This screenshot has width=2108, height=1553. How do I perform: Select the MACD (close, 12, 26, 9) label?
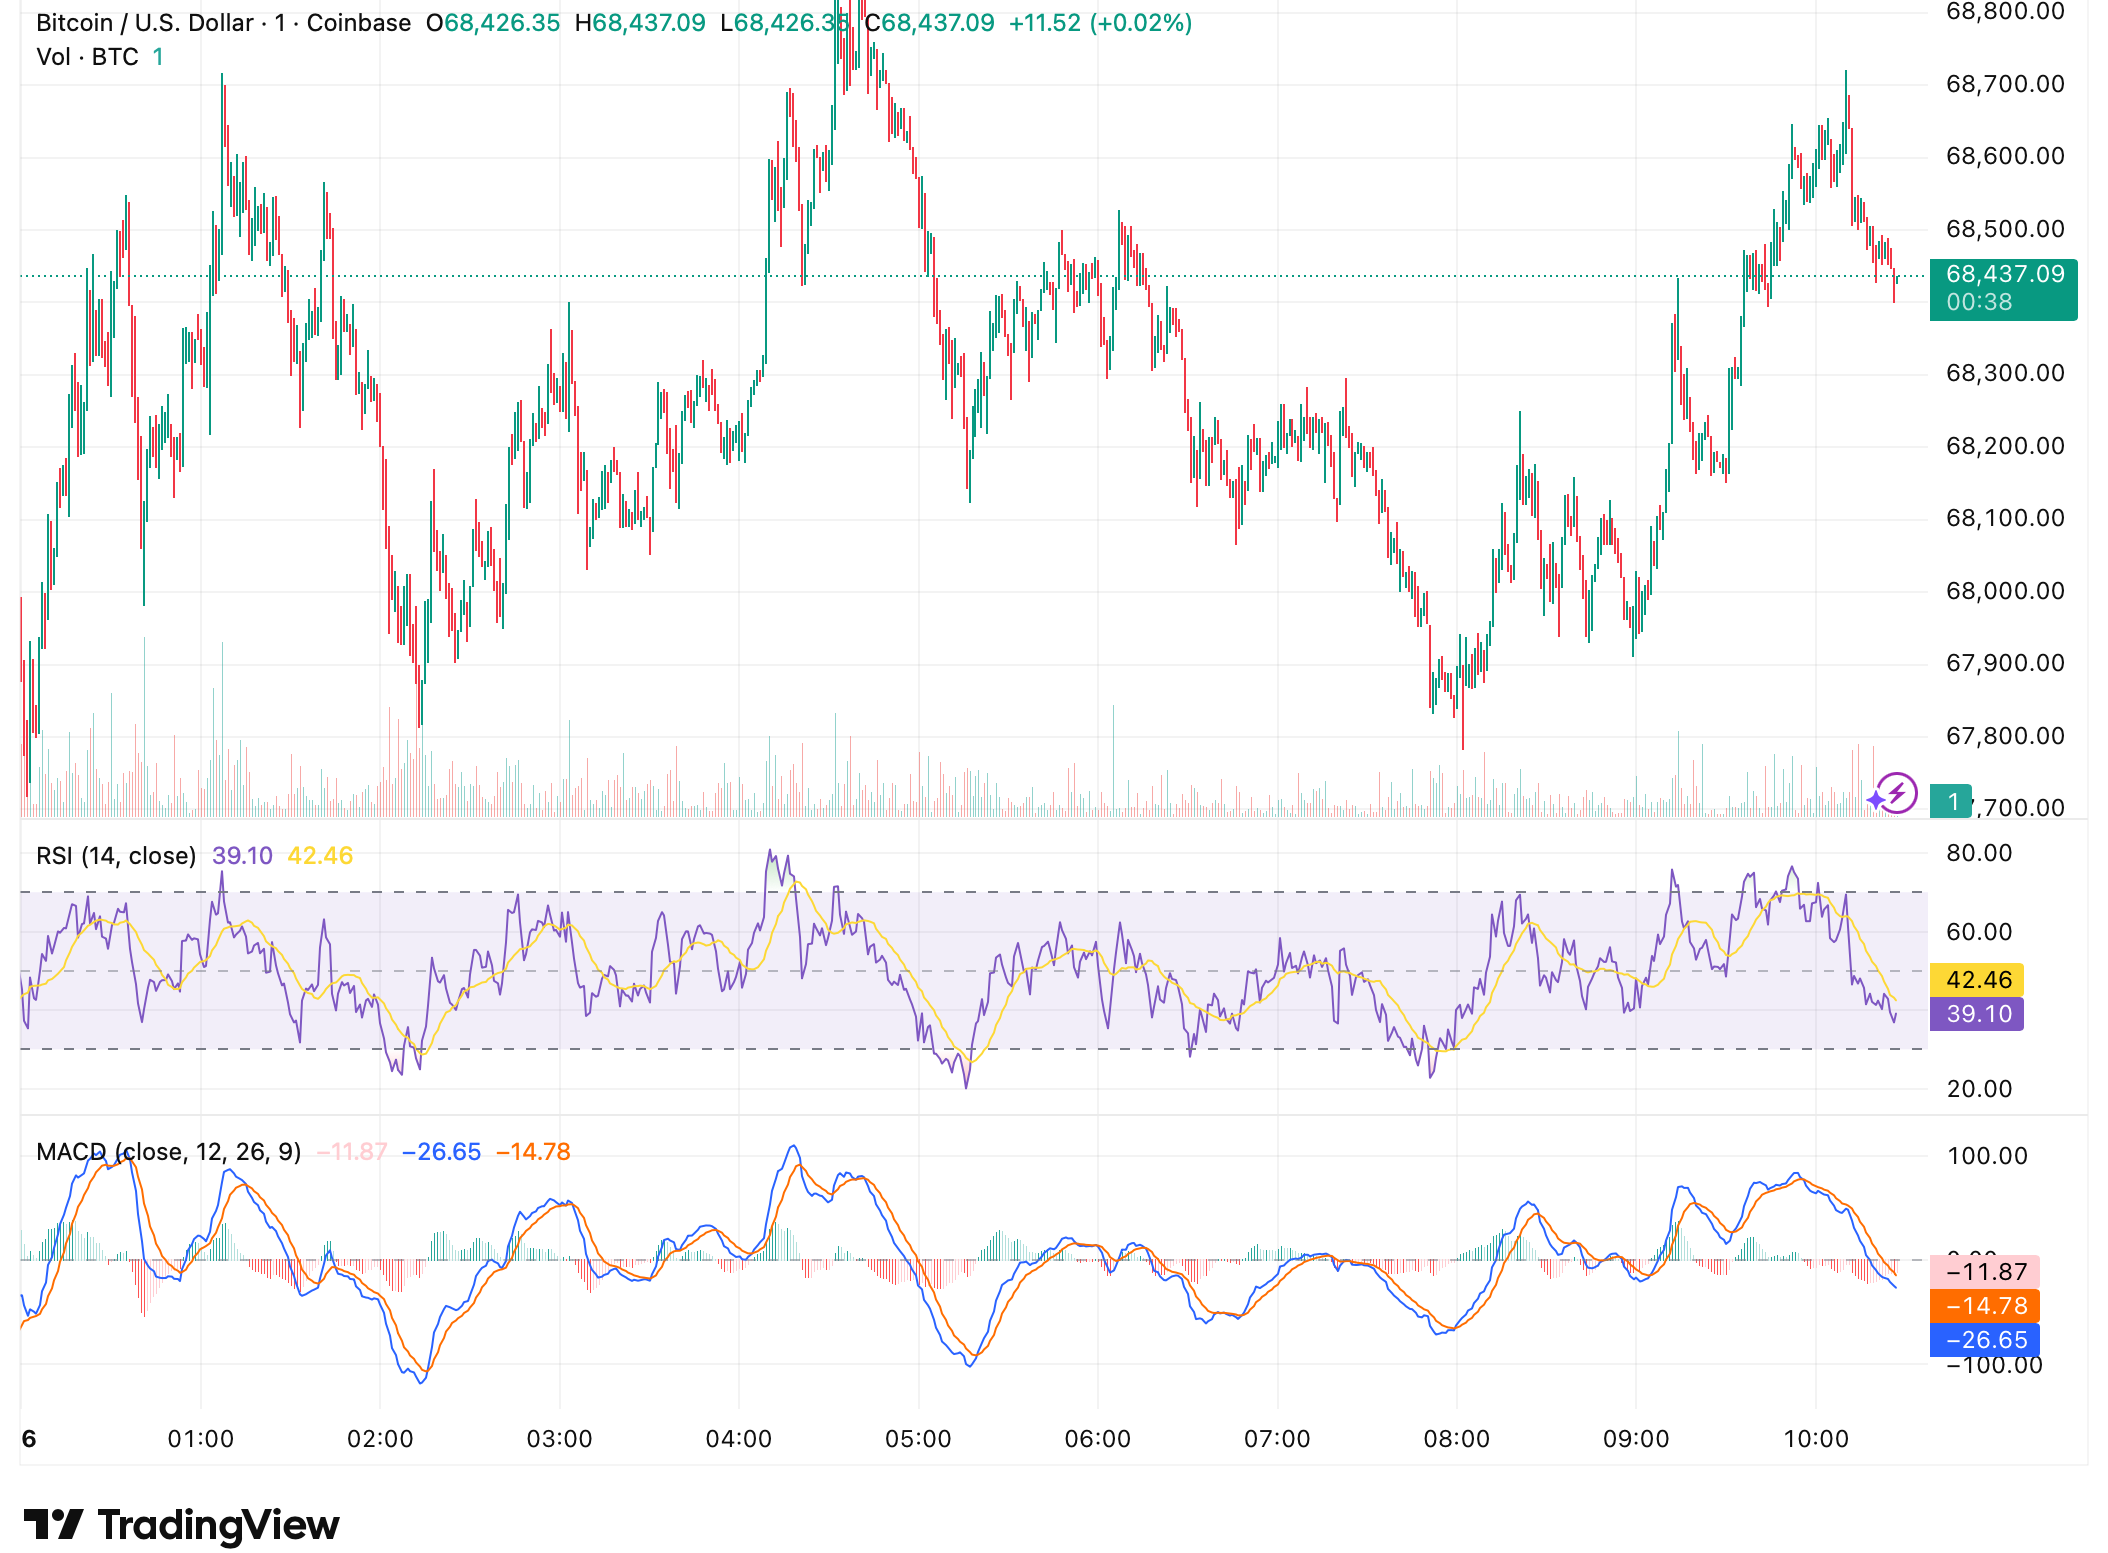point(170,1151)
